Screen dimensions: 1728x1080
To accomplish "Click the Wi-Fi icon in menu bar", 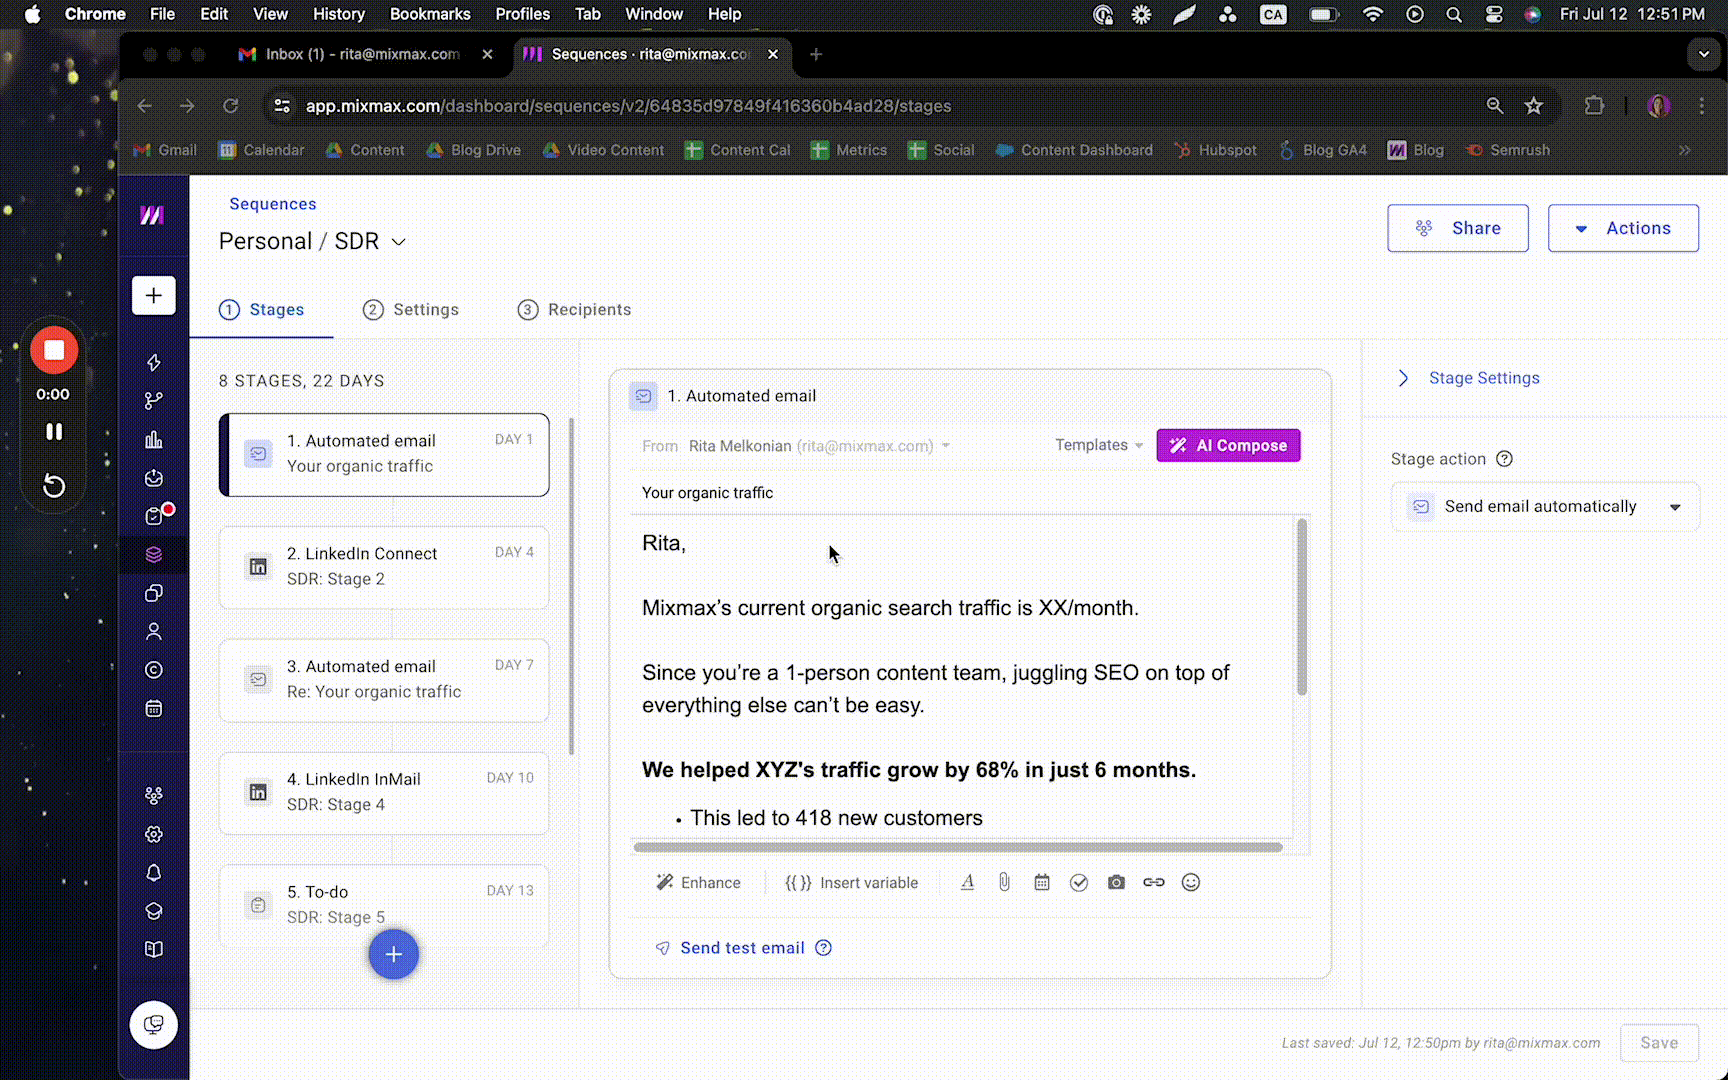I will pos(1373,14).
